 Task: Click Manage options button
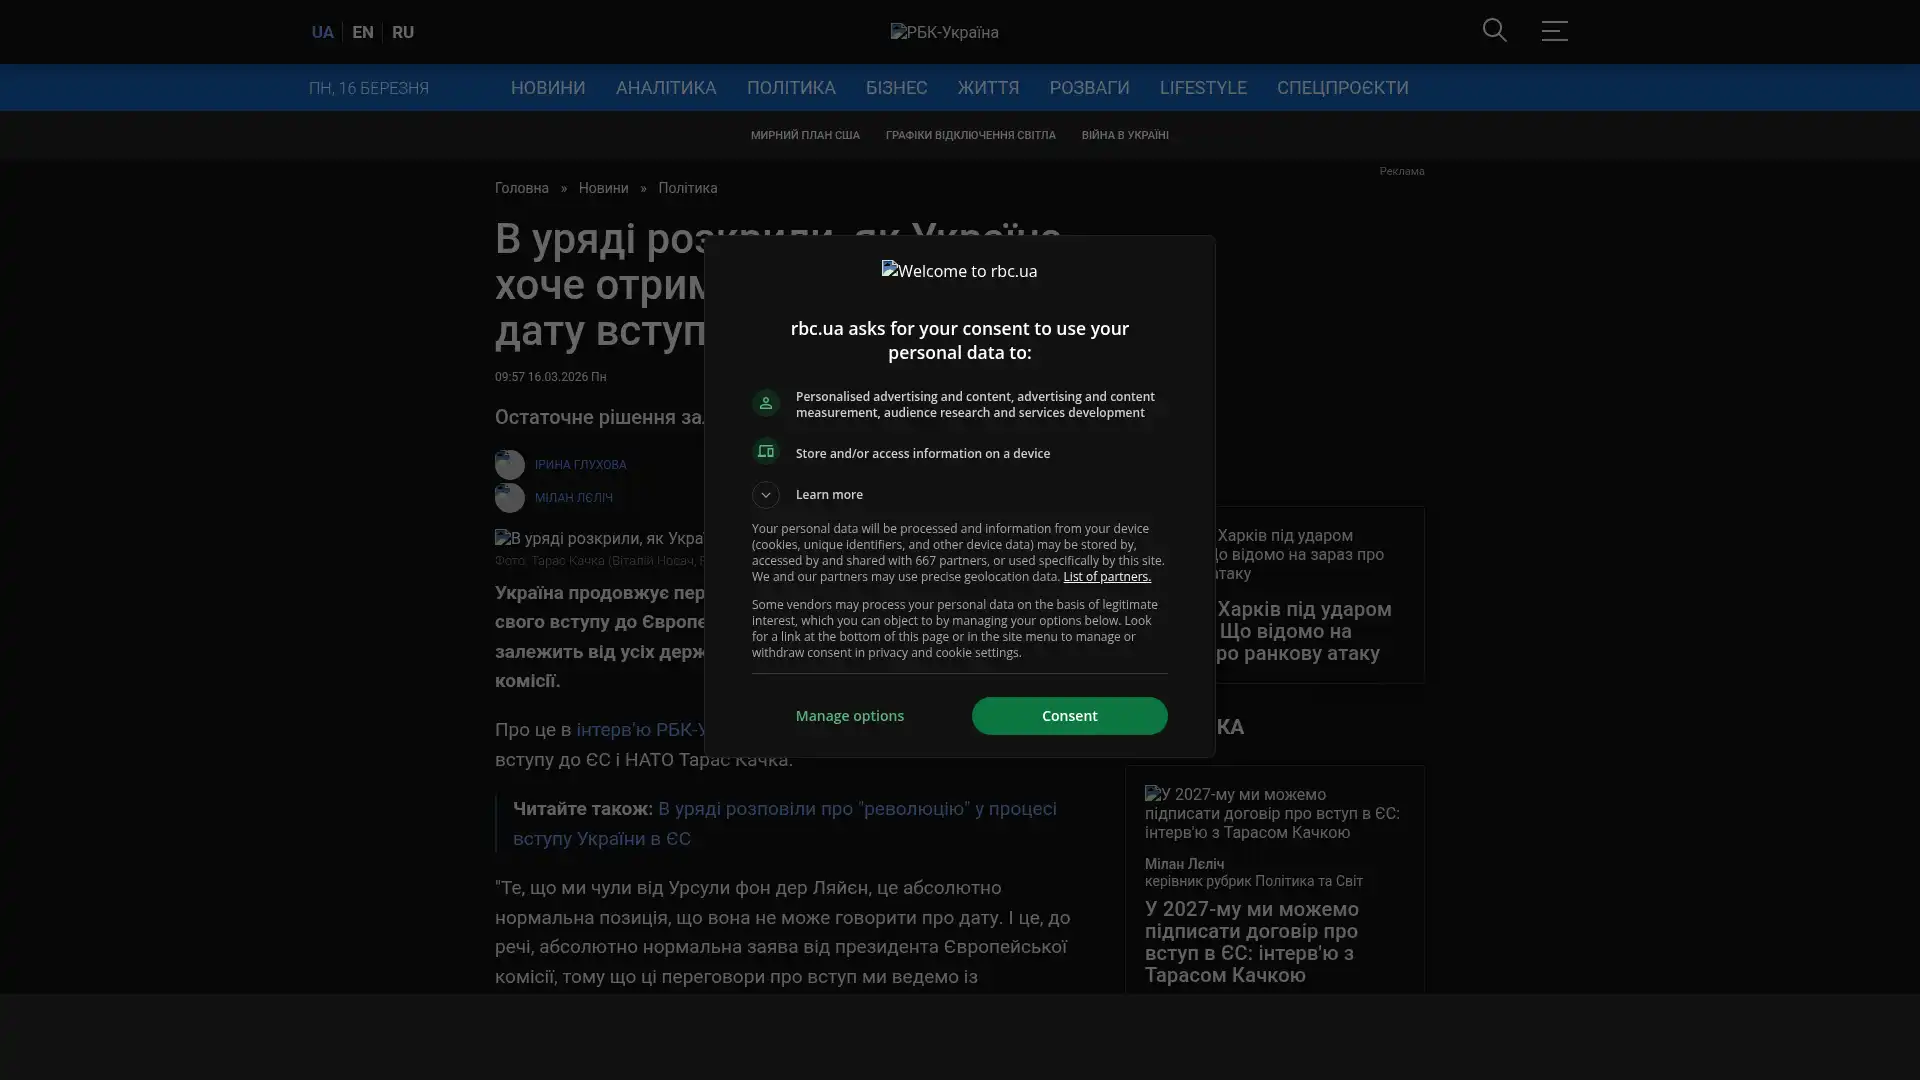pos(849,716)
